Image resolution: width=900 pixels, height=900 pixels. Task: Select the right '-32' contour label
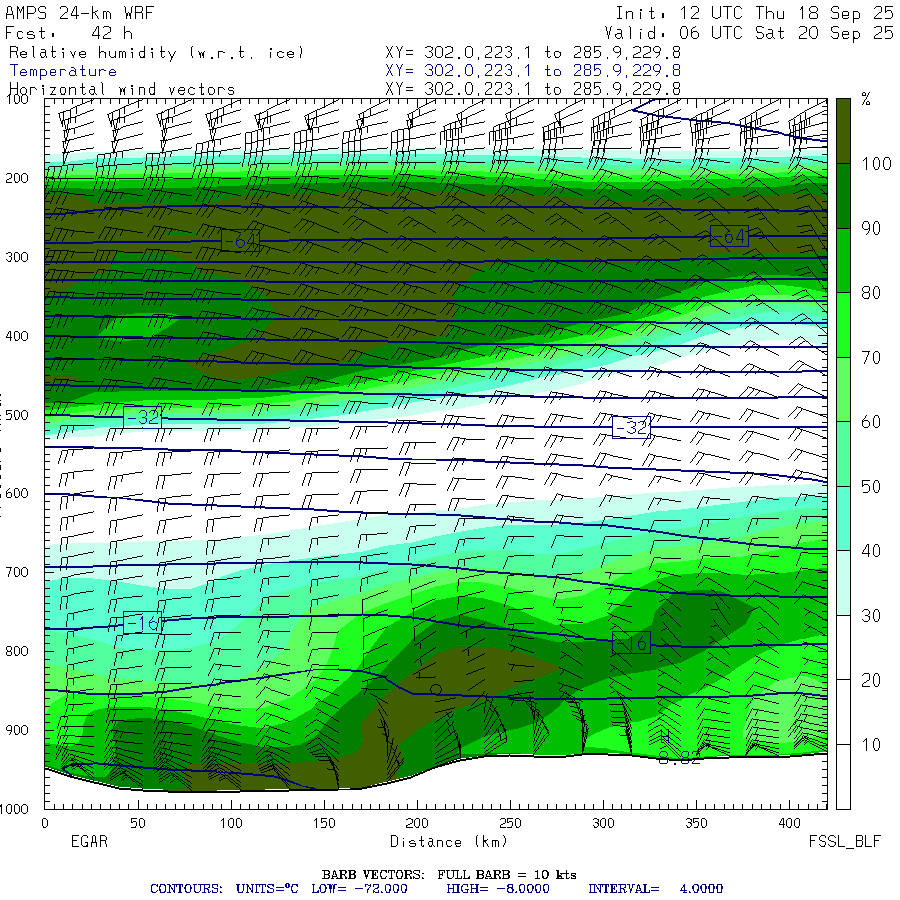pos(631,427)
